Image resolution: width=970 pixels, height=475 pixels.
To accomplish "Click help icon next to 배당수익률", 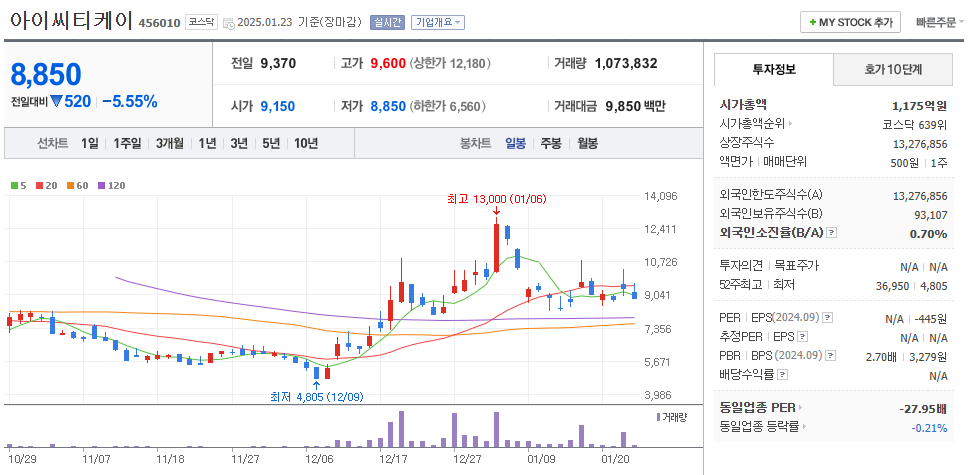I will [x=783, y=375].
